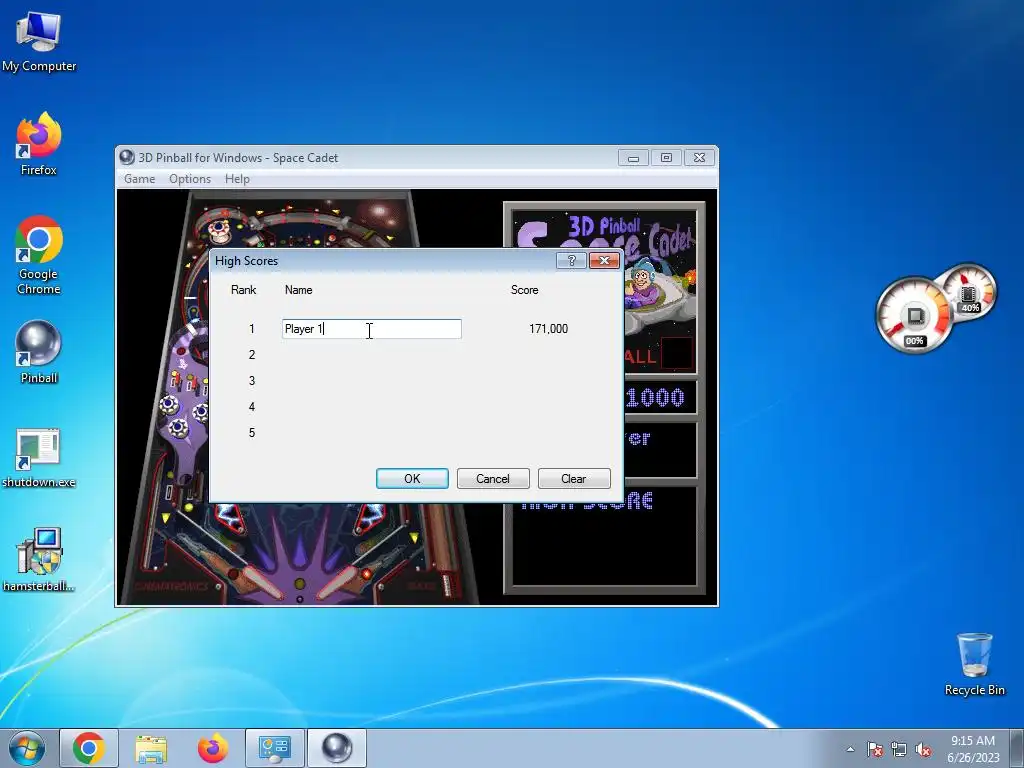
Task: Switch to the Pinball taskbar item
Action: 337,748
